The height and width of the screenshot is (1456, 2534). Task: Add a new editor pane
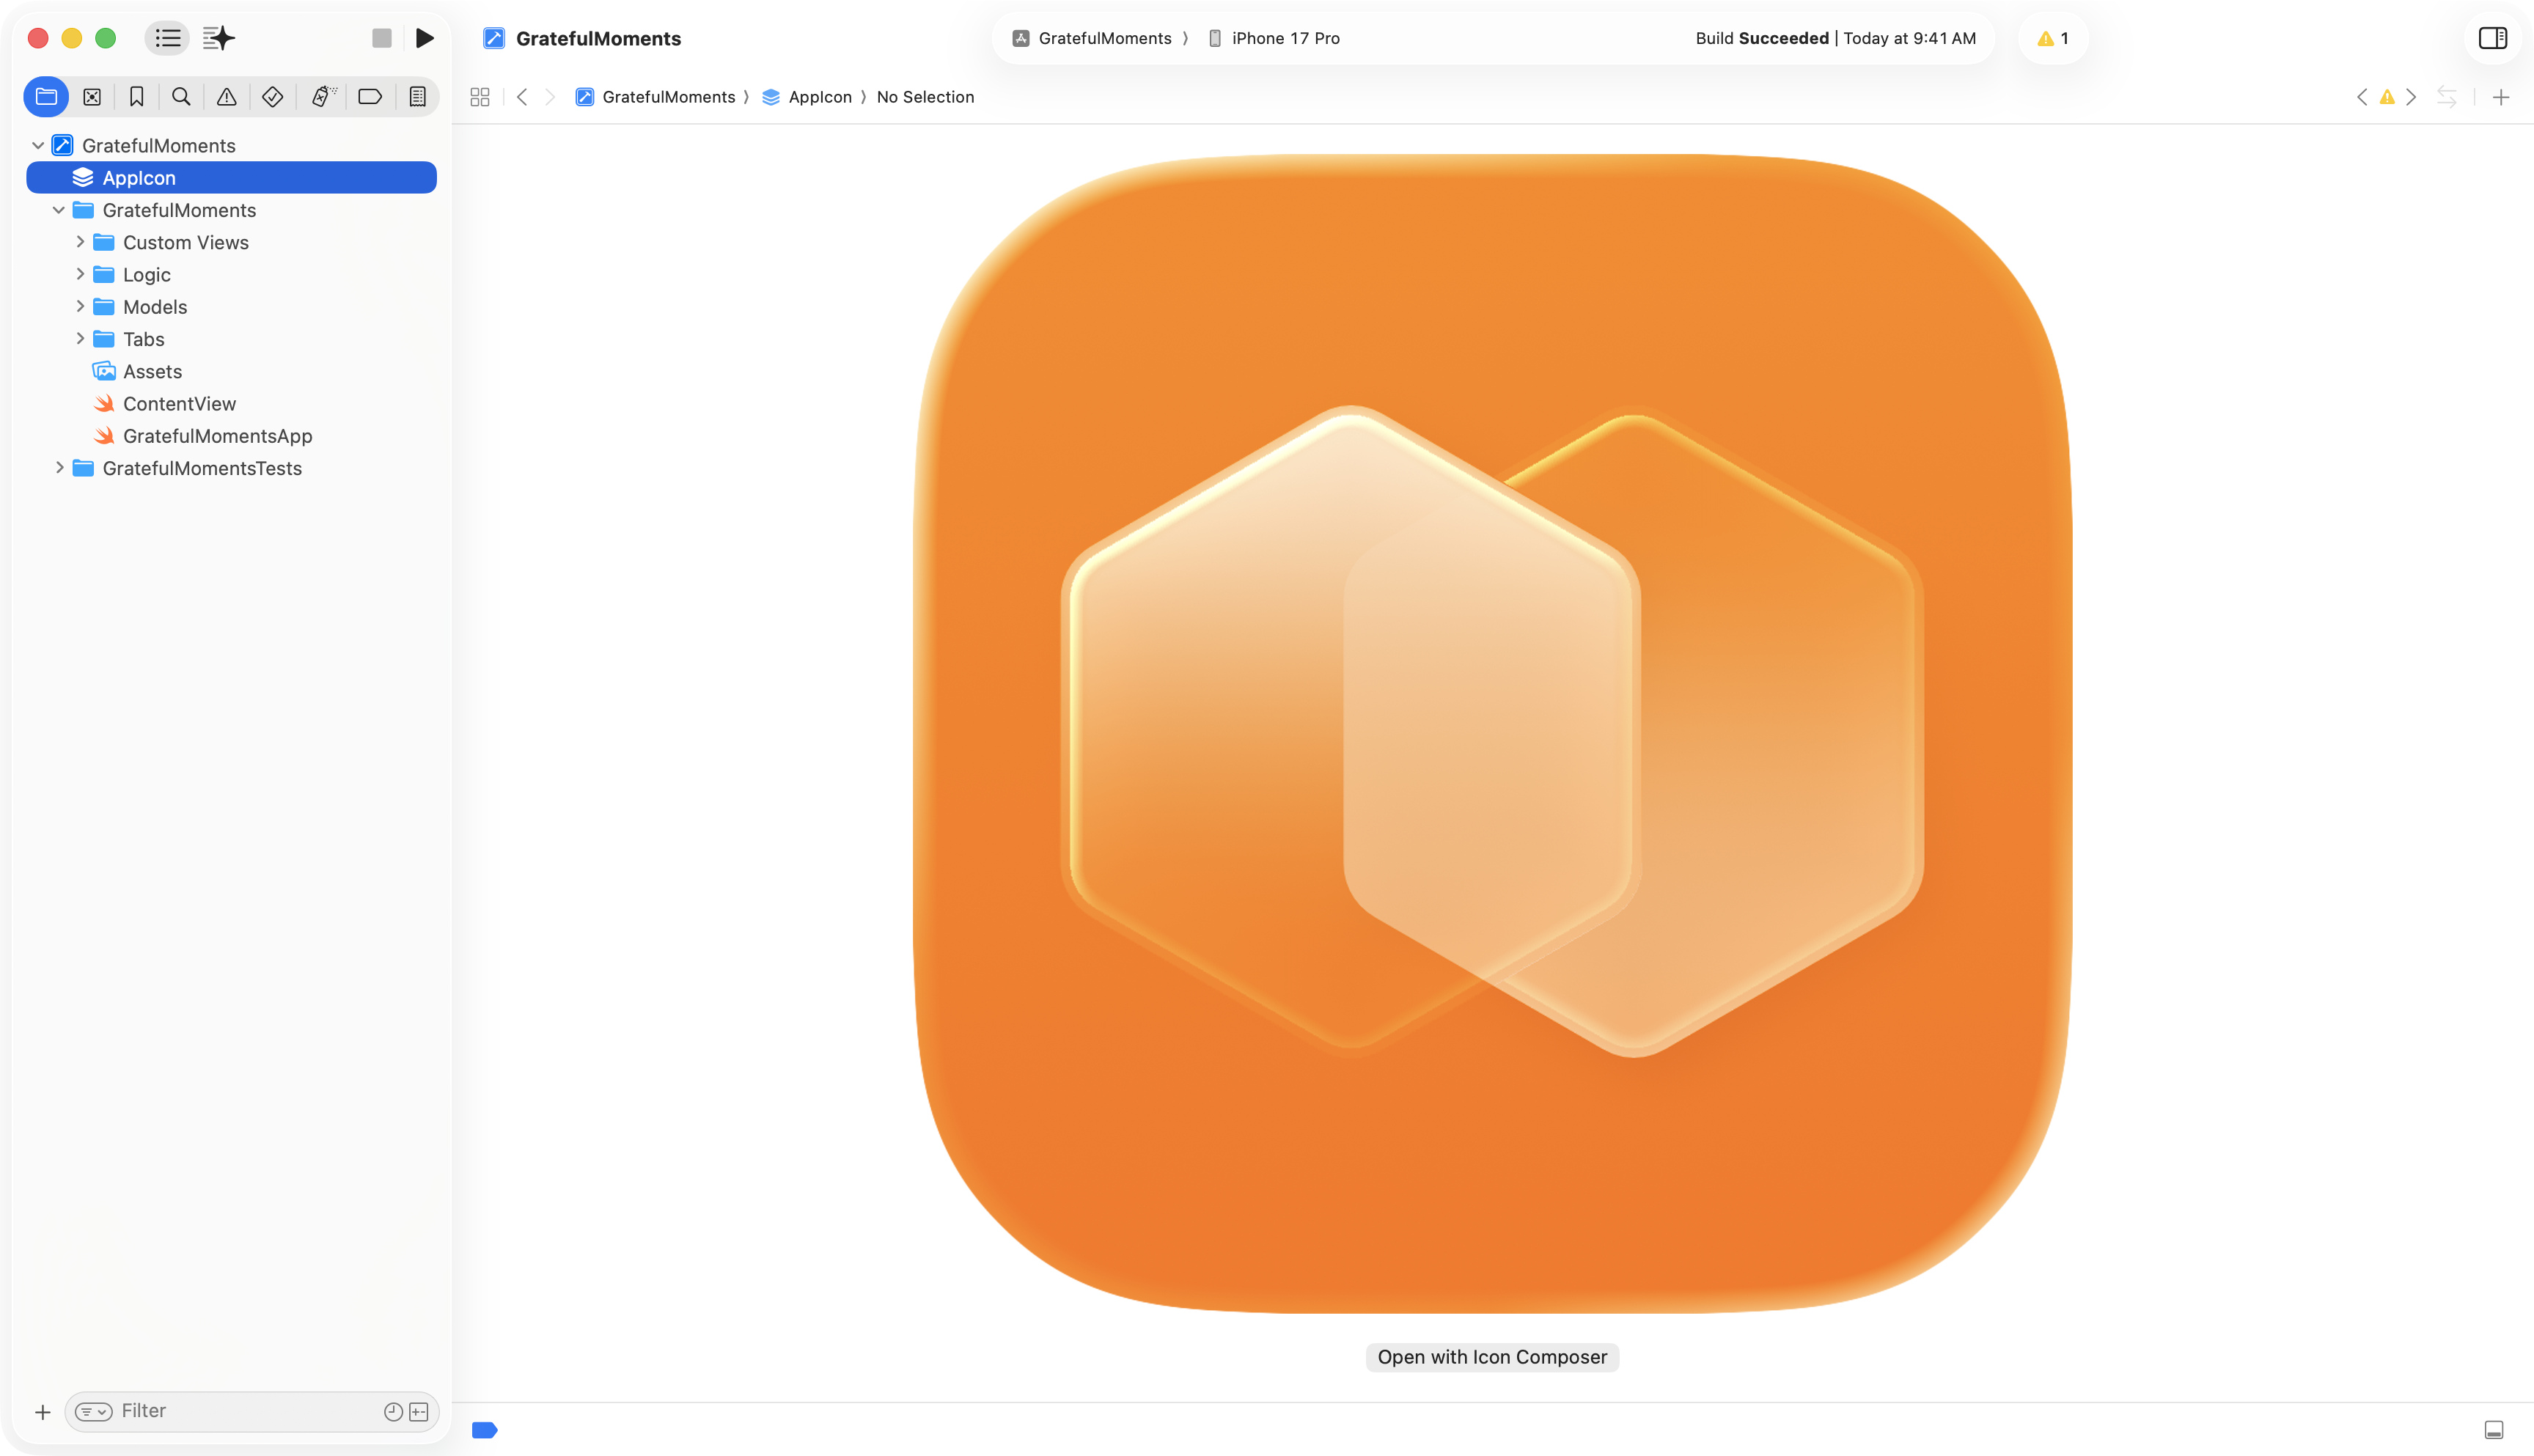point(2501,97)
